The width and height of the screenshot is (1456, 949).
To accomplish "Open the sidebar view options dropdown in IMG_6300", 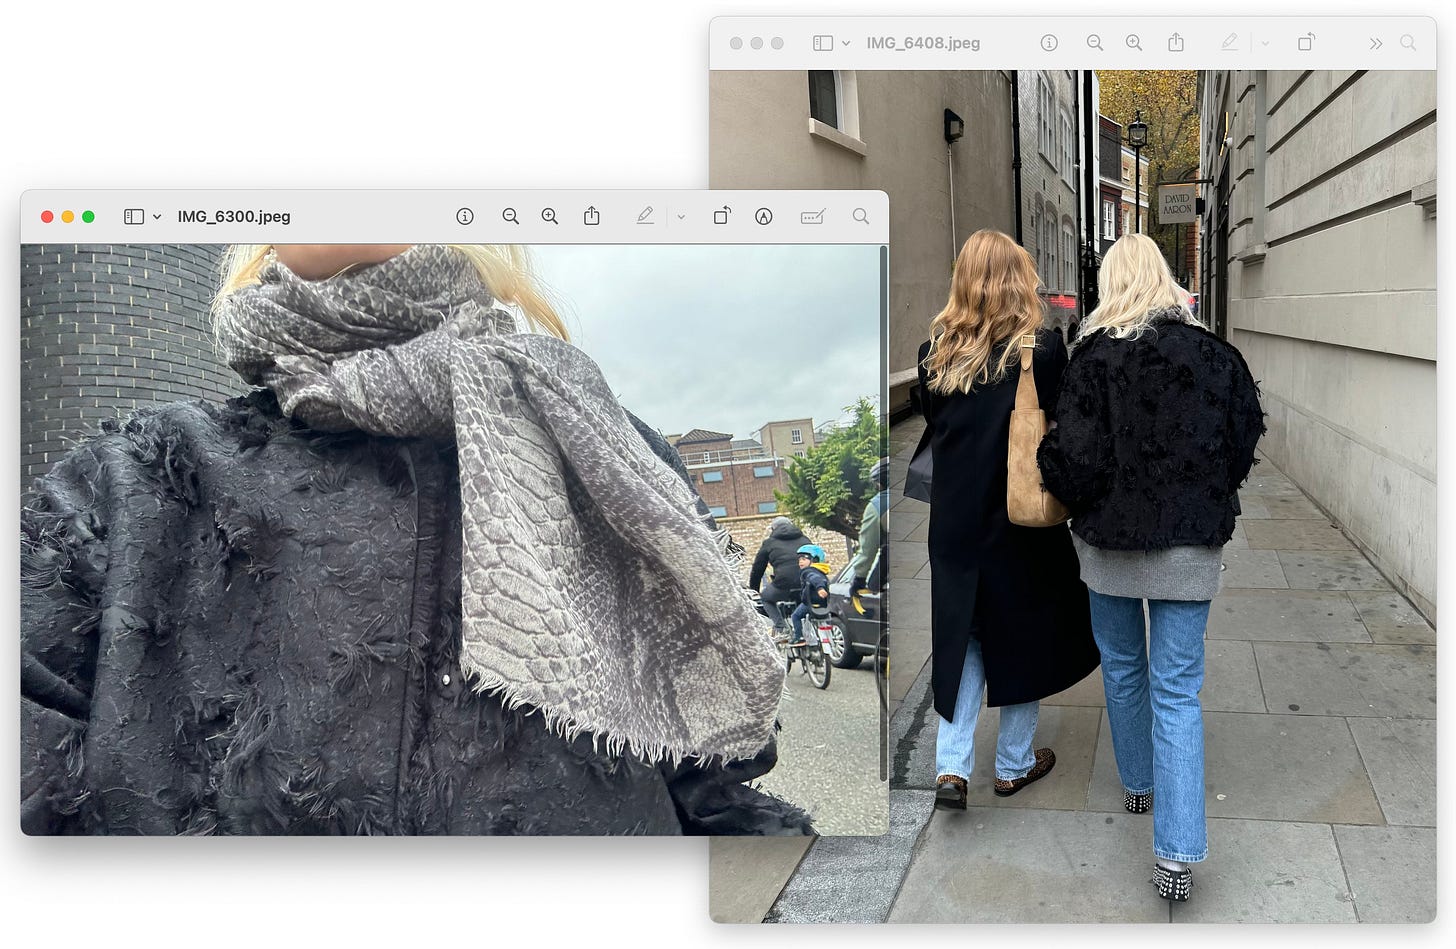I will click(x=157, y=215).
